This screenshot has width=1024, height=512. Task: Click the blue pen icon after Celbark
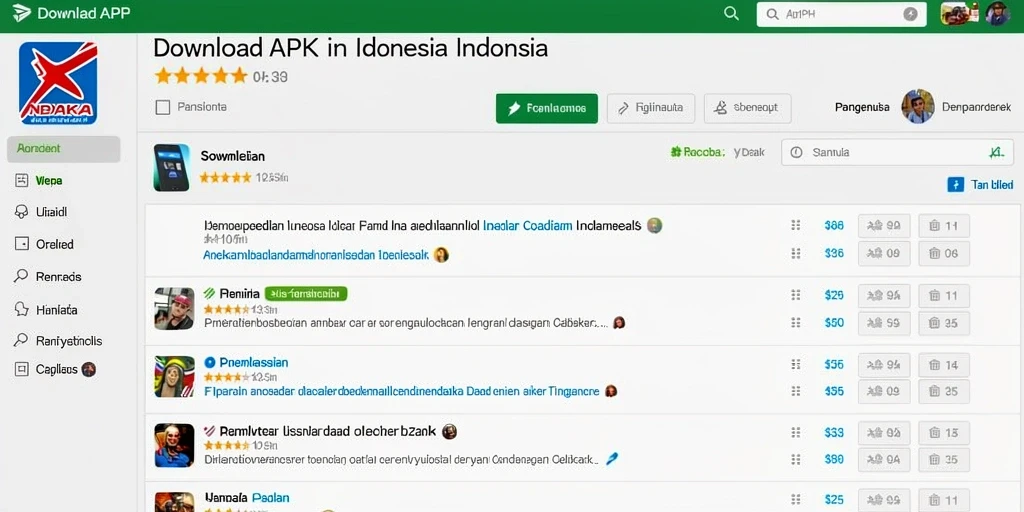click(x=612, y=459)
